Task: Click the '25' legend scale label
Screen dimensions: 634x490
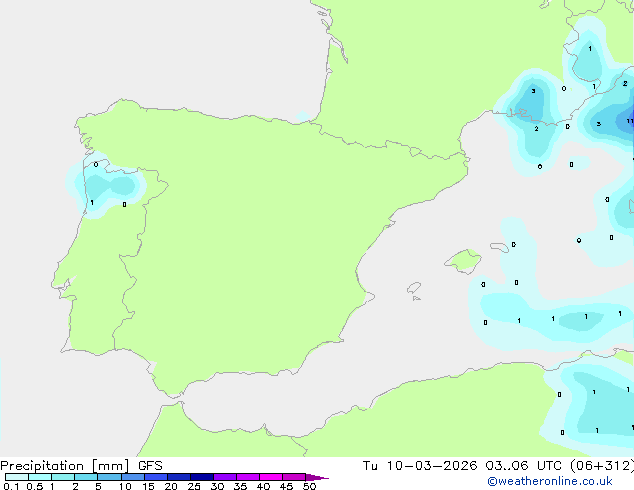Action: pyautogui.click(x=194, y=486)
